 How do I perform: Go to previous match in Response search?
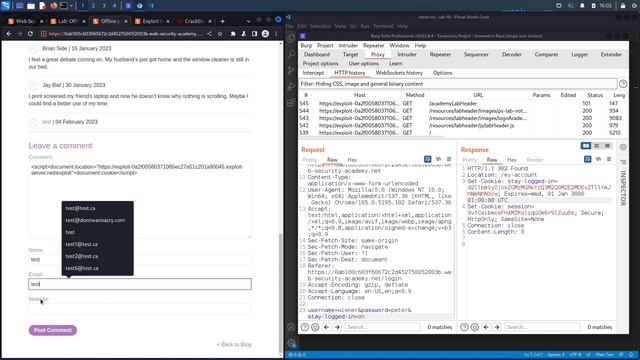(x=486, y=327)
